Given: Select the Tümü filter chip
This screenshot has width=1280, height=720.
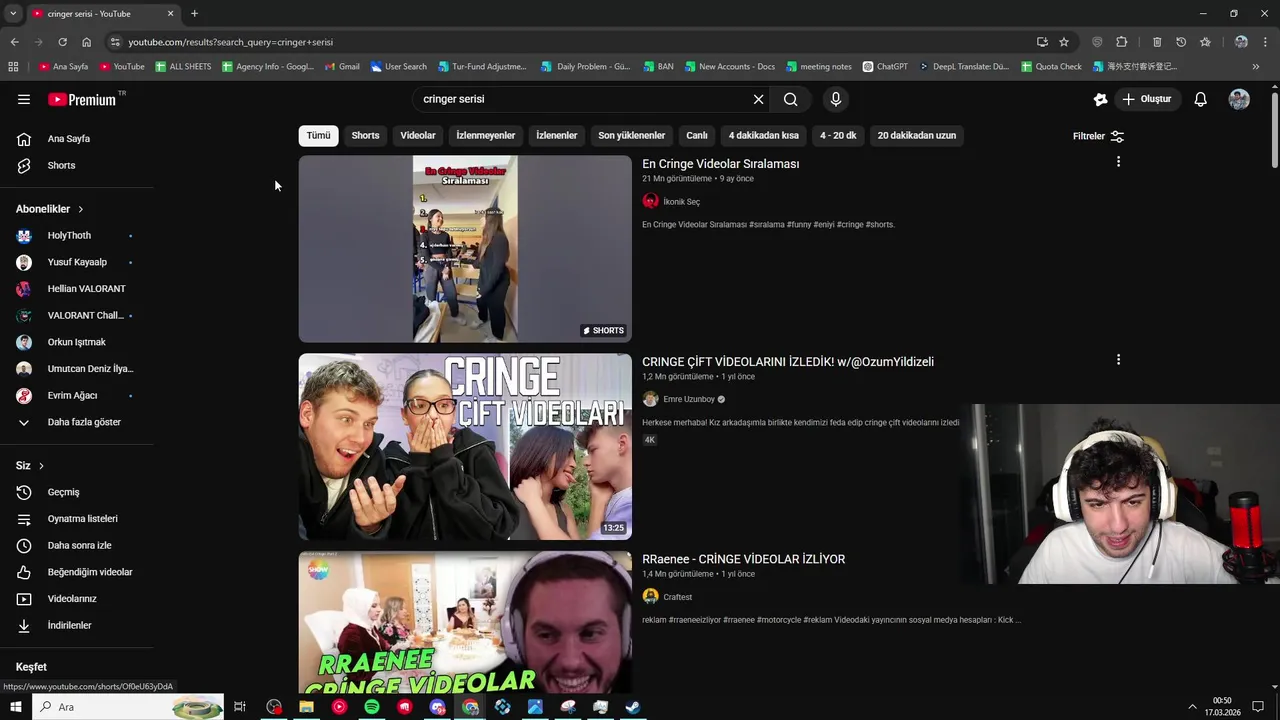Looking at the screenshot, I should tap(318, 136).
